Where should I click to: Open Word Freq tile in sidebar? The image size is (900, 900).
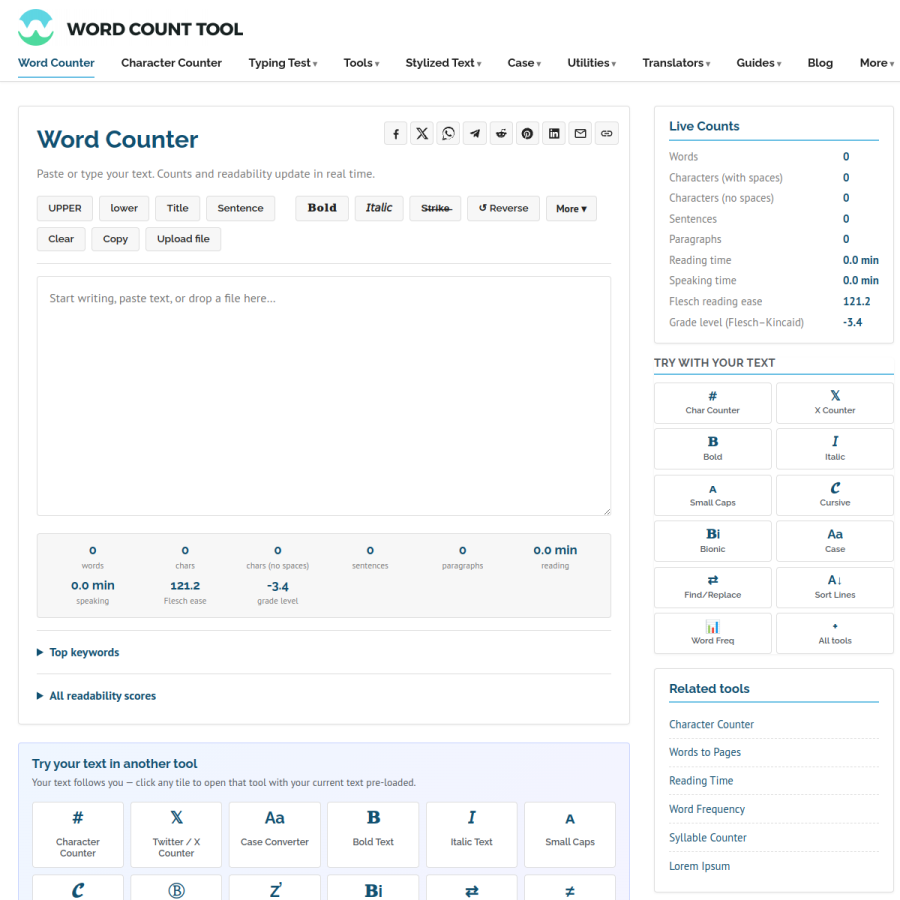pos(712,633)
